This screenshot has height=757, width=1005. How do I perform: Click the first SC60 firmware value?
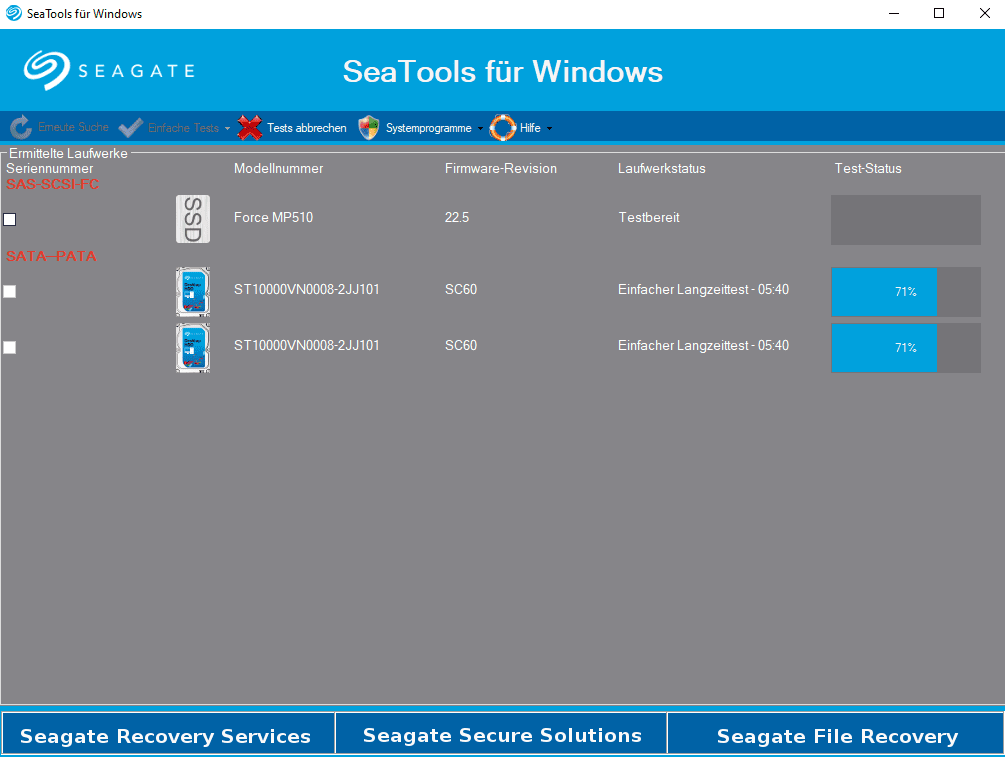click(x=461, y=289)
